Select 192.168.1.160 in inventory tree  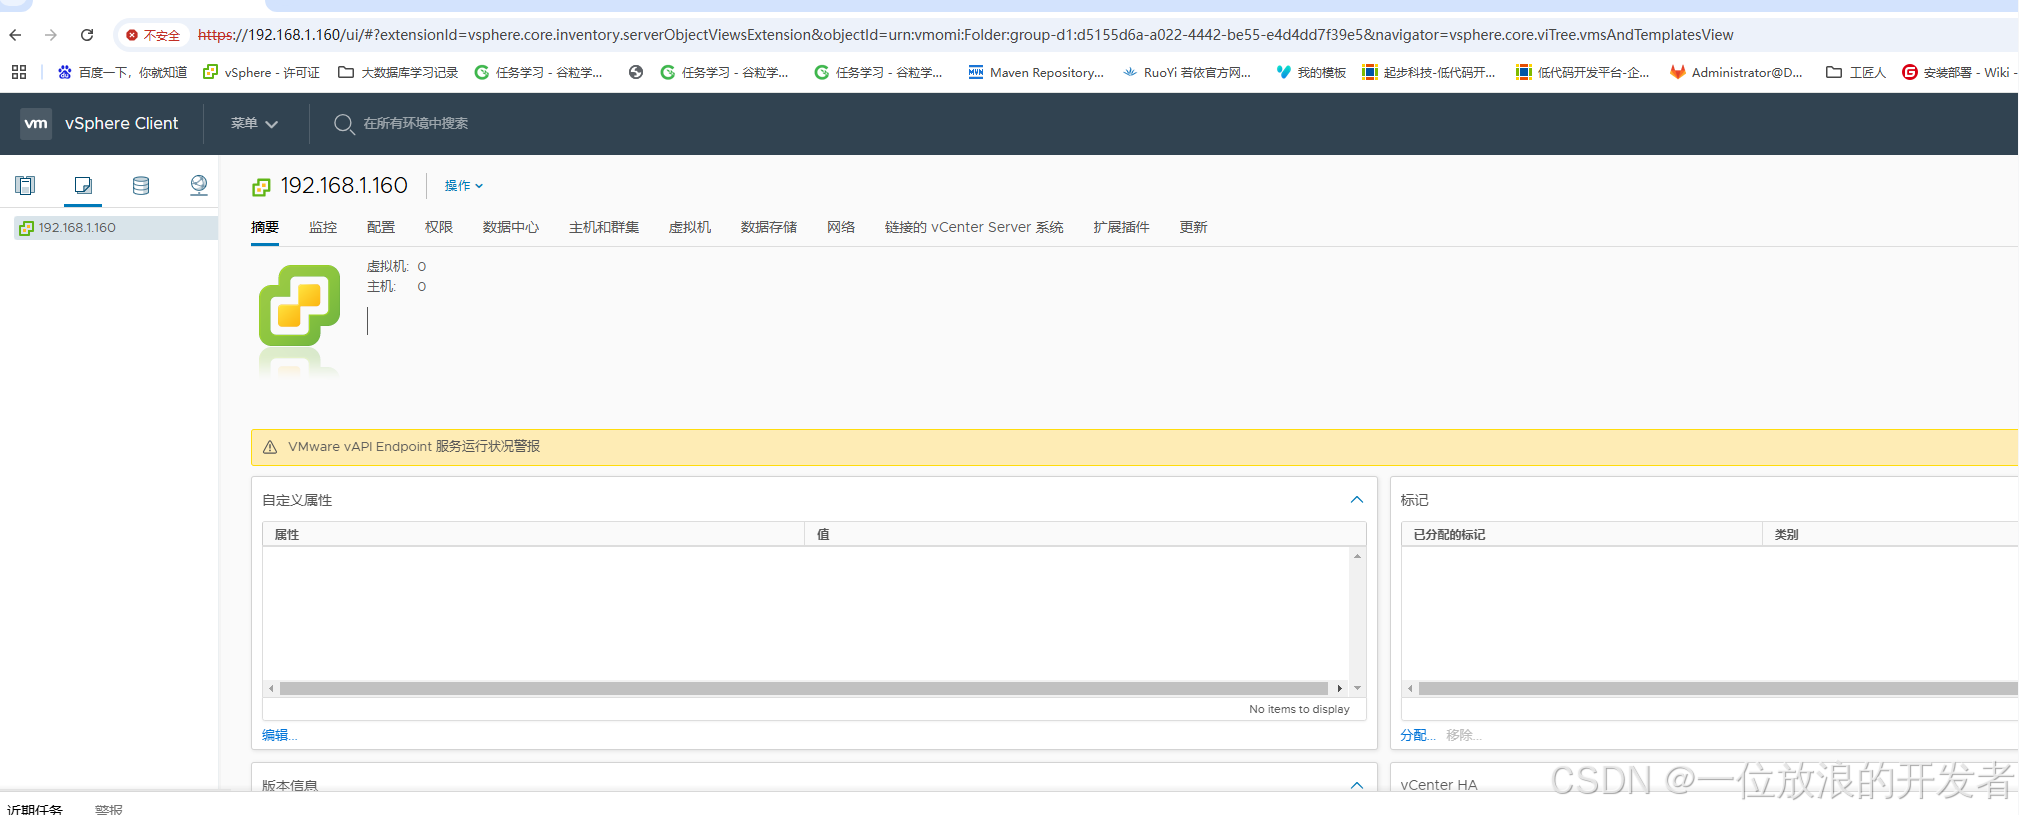click(116, 228)
